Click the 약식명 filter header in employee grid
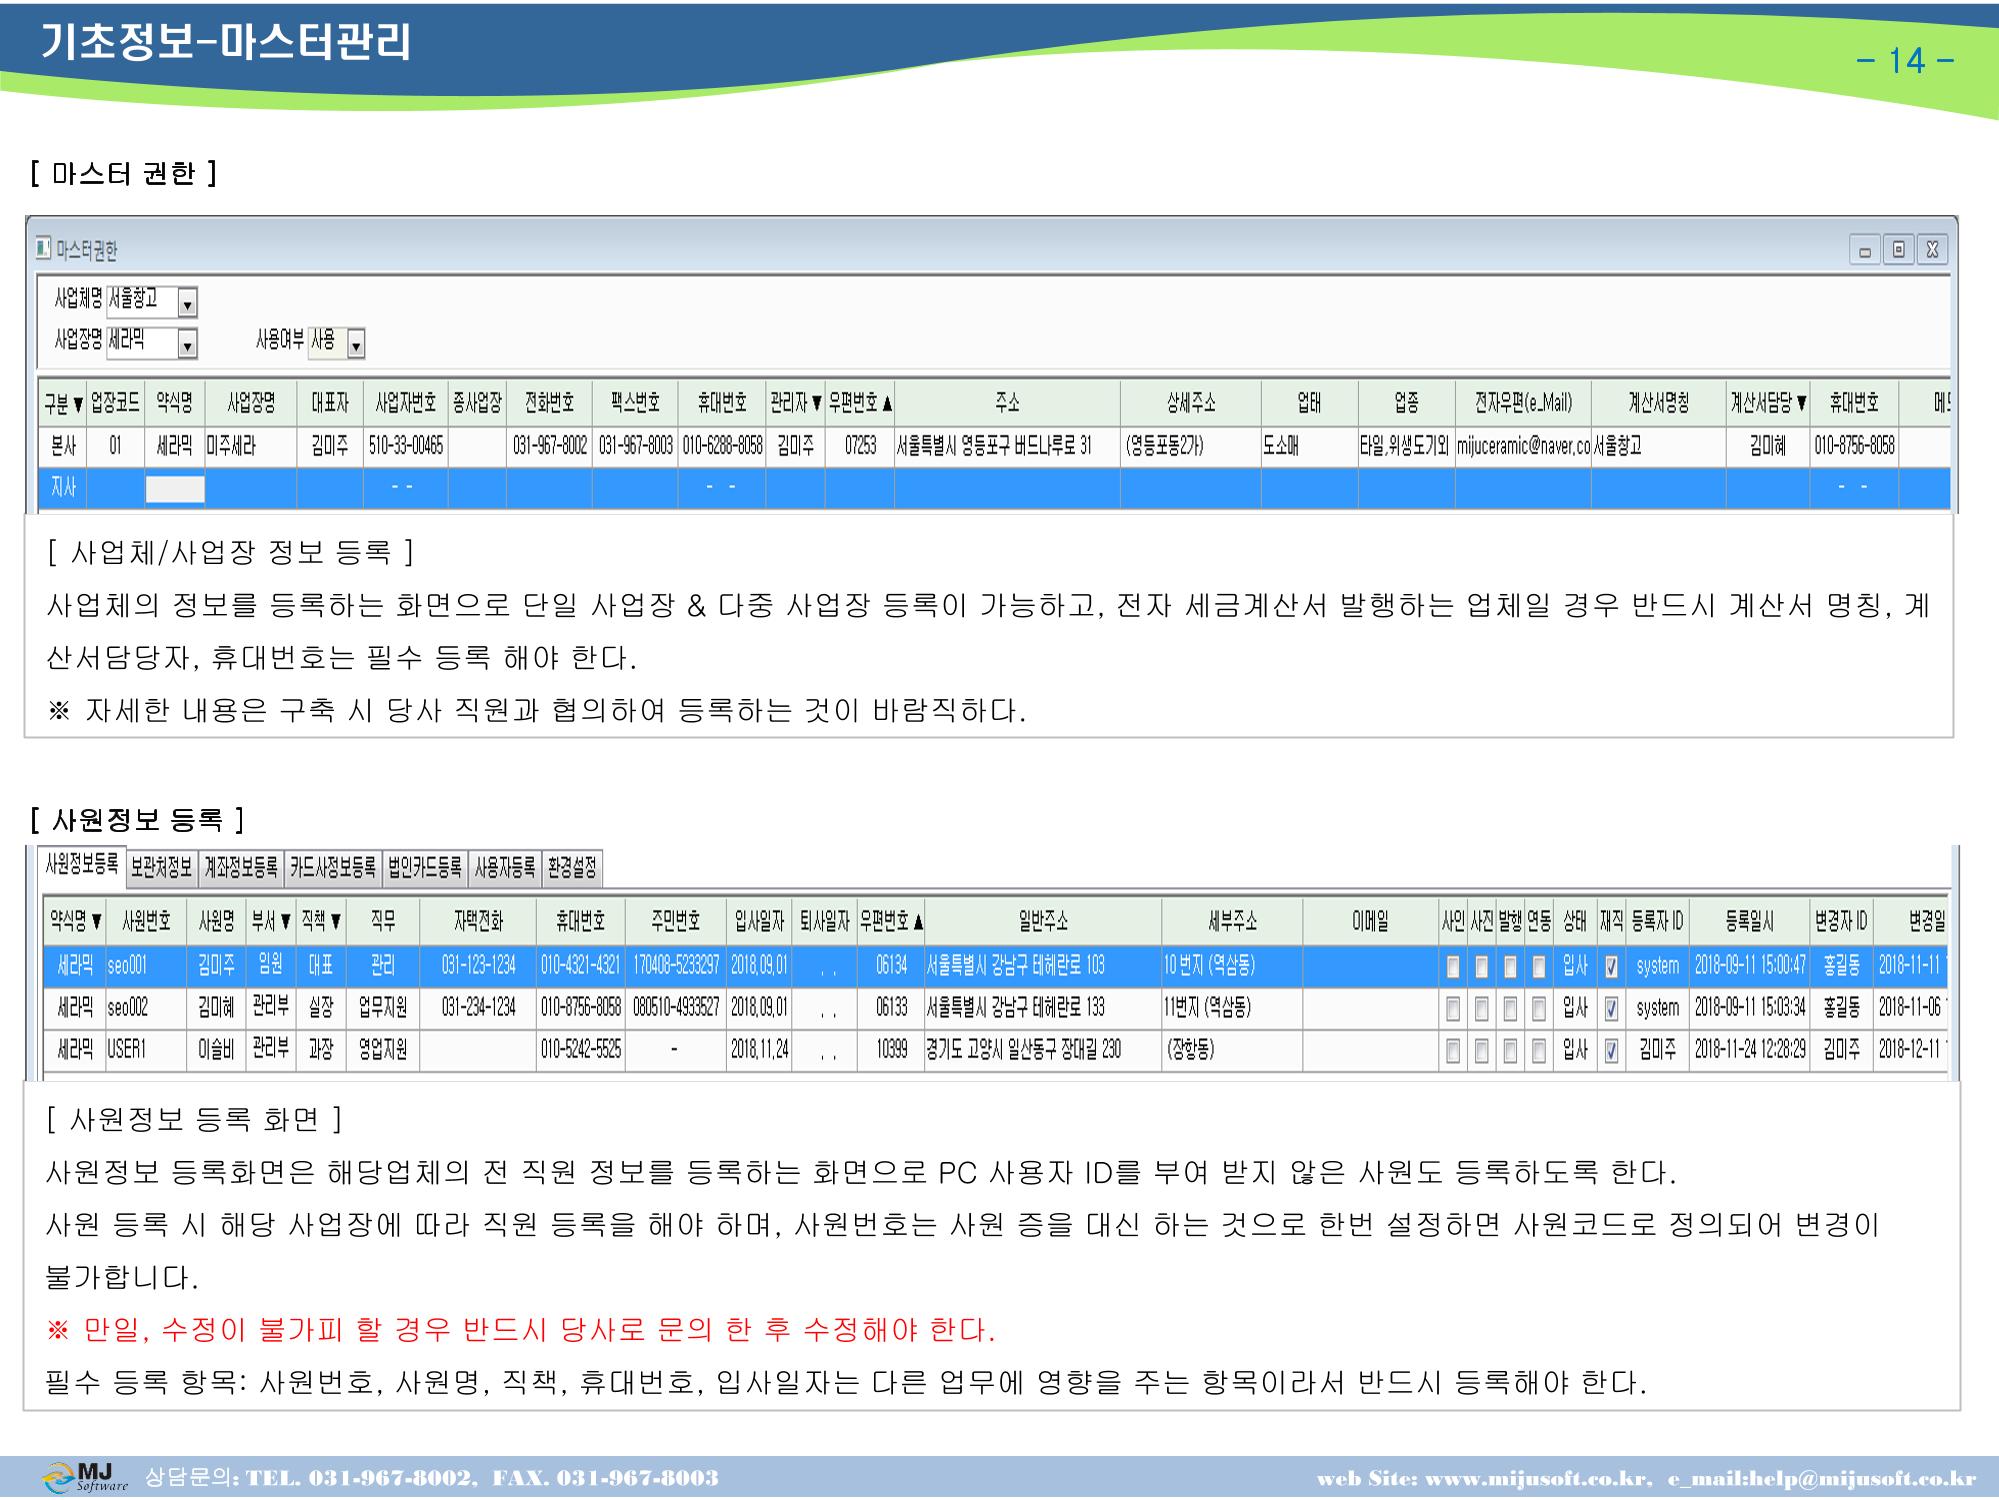 75,920
